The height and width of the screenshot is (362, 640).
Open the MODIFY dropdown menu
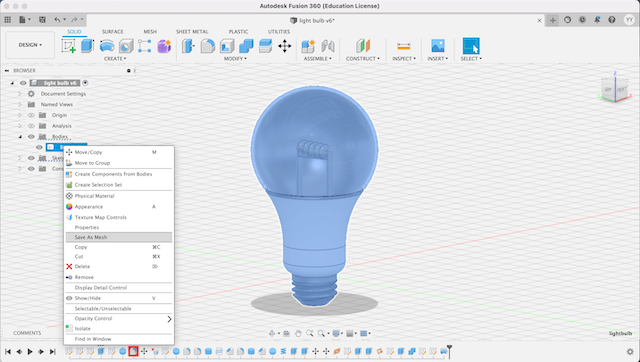236,58
